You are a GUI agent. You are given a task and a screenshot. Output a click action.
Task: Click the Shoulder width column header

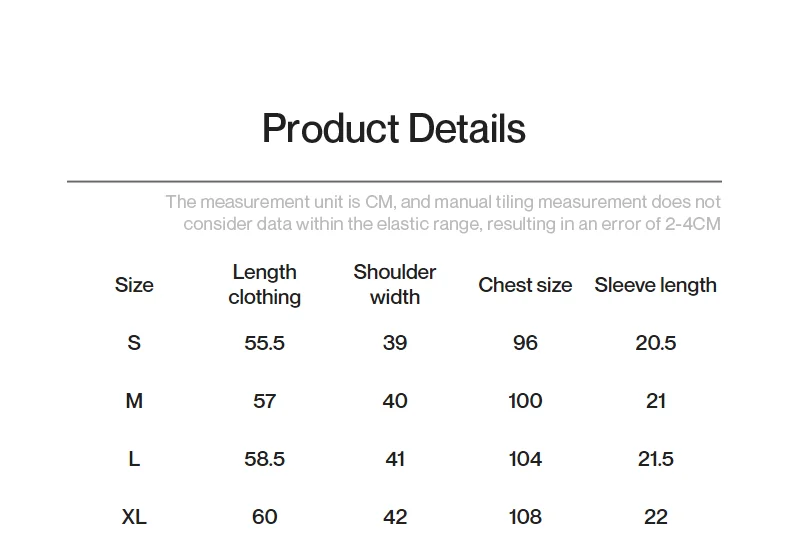394,285
